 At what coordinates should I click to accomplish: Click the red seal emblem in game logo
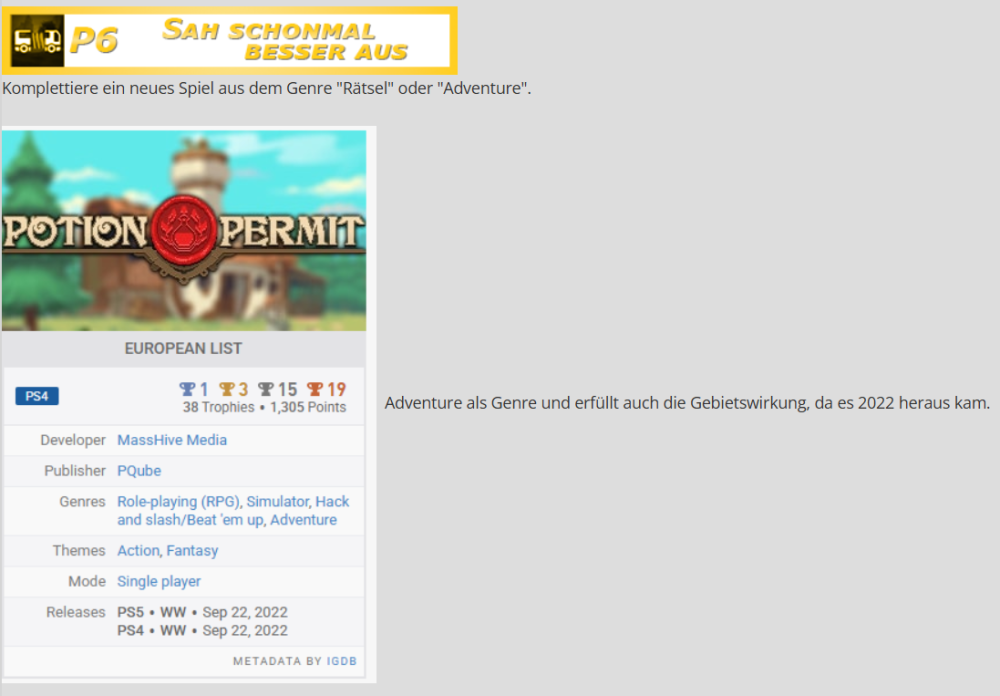[183, 230]
